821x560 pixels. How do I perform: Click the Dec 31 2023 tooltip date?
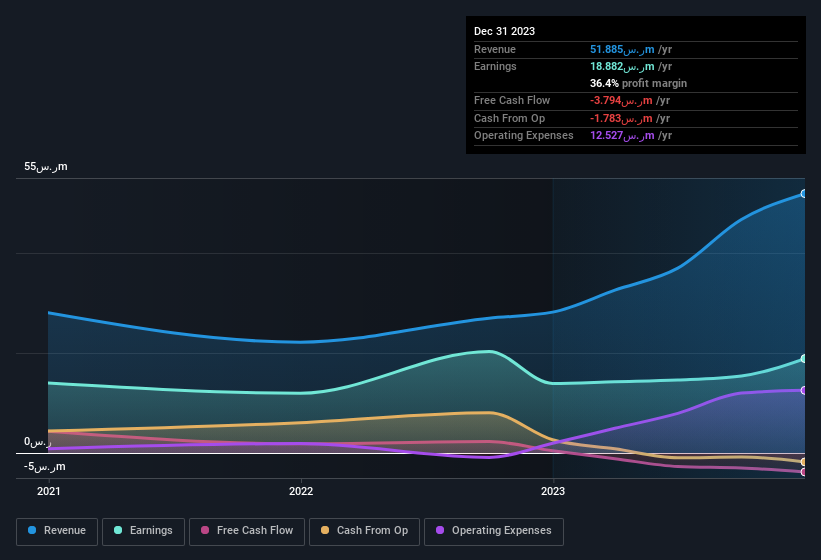coord(504,31)
